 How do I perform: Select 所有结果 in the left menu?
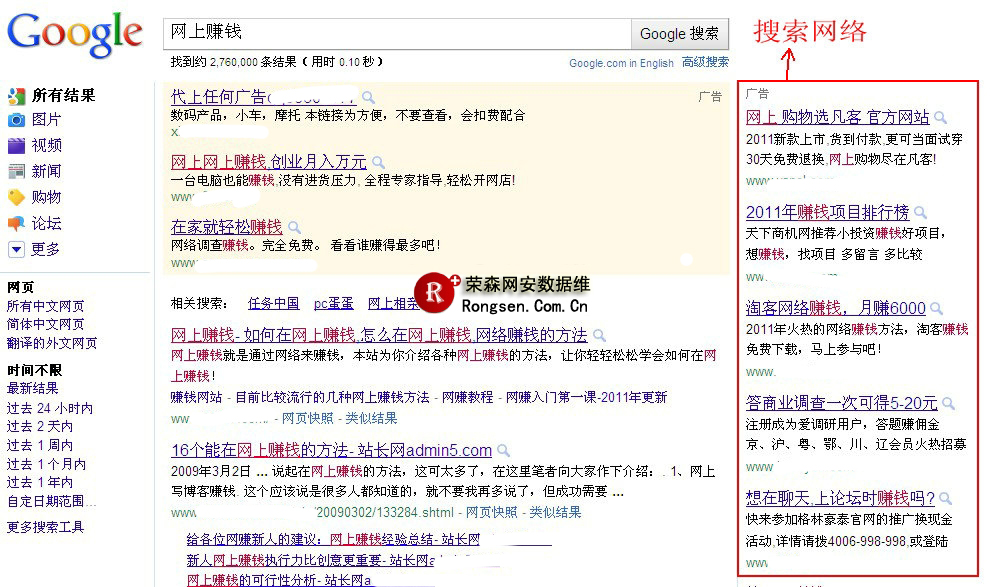(62, 96)
